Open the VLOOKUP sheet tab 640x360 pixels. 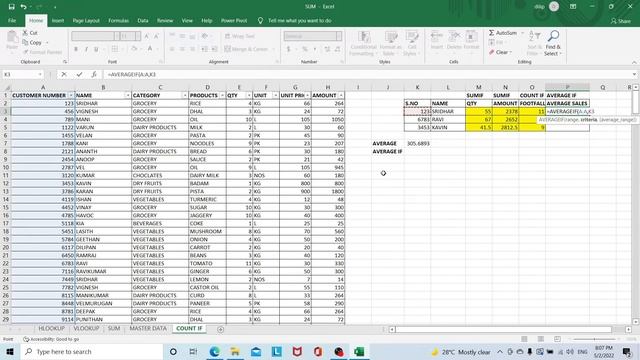click(86, 329)
